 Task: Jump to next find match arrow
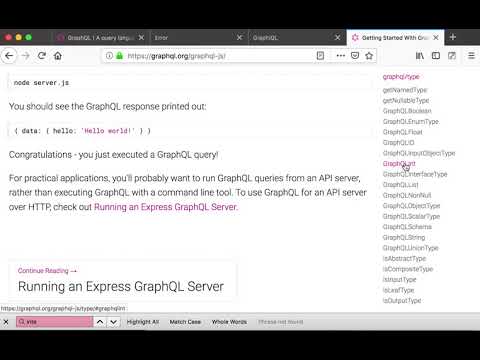[x=113, y=322]
